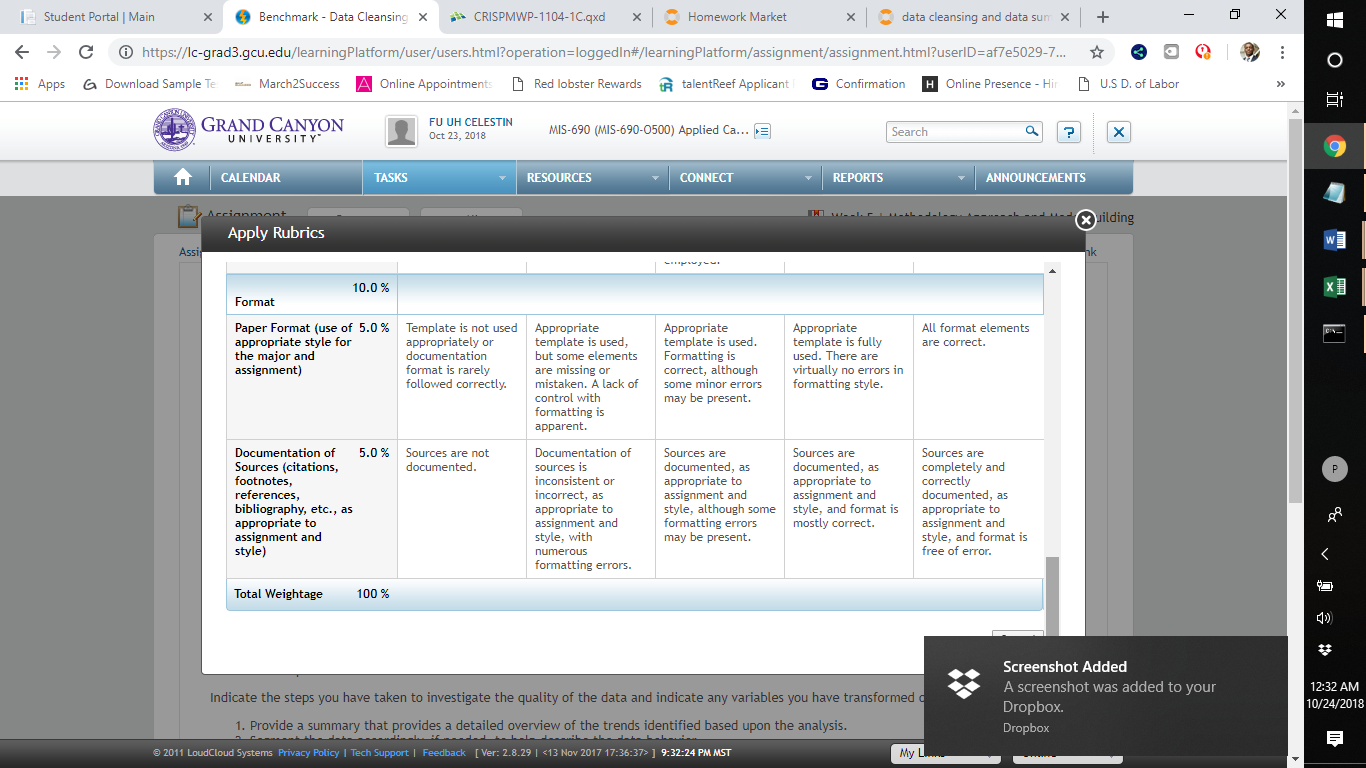Go back to the previous page

22,52
